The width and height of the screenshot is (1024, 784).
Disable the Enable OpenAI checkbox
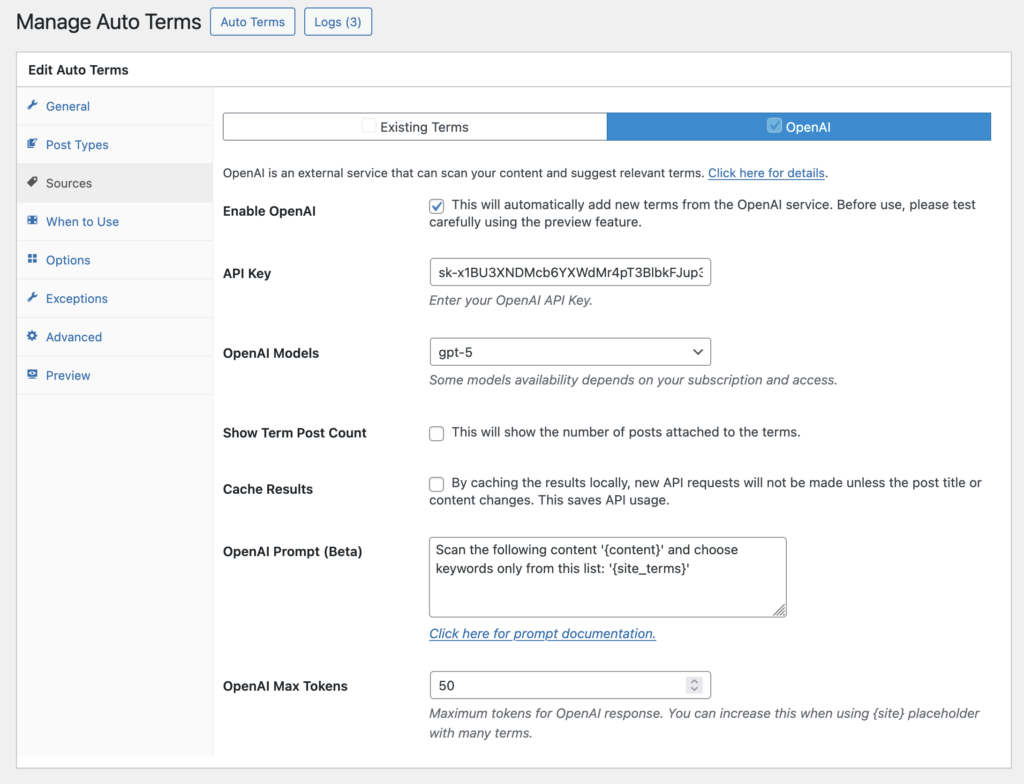click(x=437, y=207)
